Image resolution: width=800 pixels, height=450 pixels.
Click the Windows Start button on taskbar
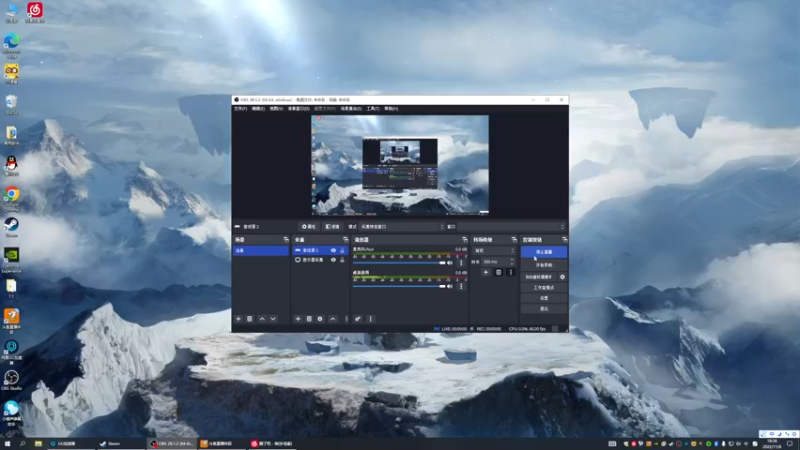click(7, 444)
